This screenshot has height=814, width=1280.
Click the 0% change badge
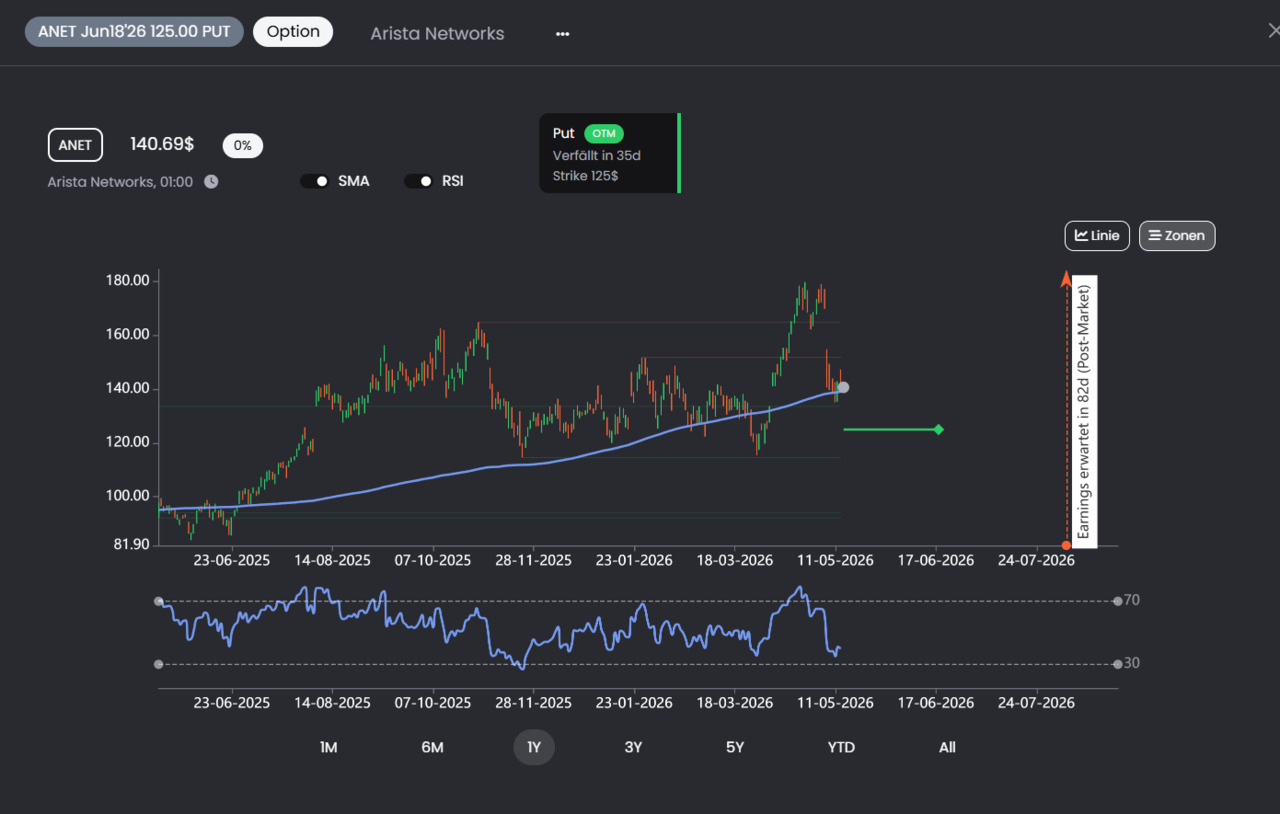coord(243,145)
